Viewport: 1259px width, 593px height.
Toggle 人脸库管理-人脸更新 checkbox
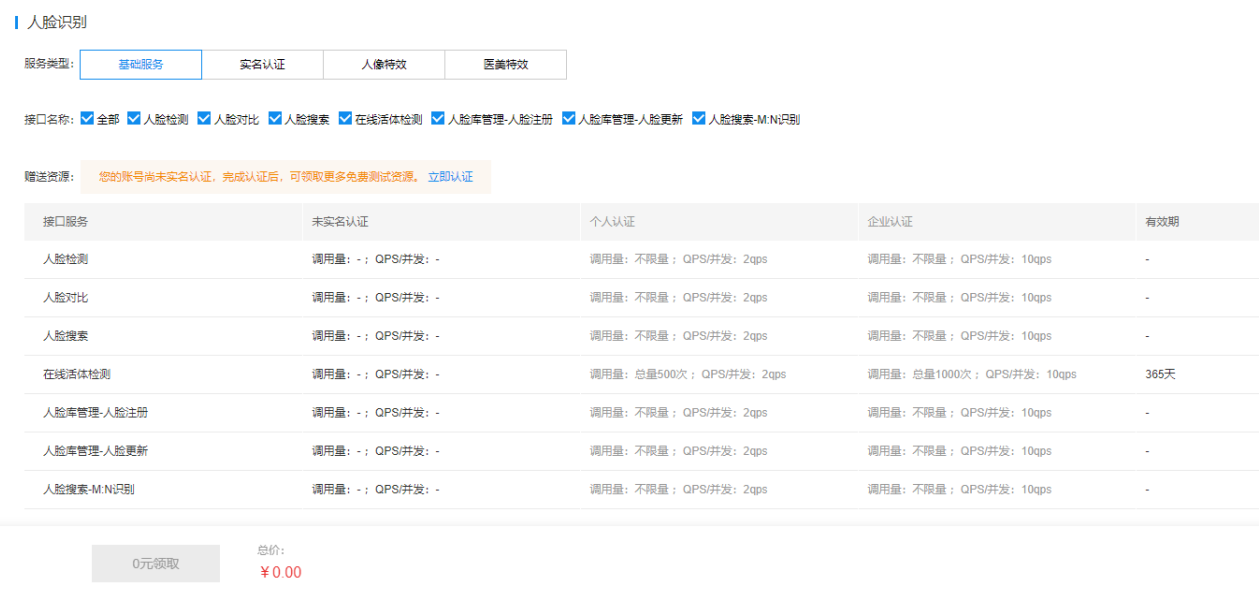pos(569,119)
